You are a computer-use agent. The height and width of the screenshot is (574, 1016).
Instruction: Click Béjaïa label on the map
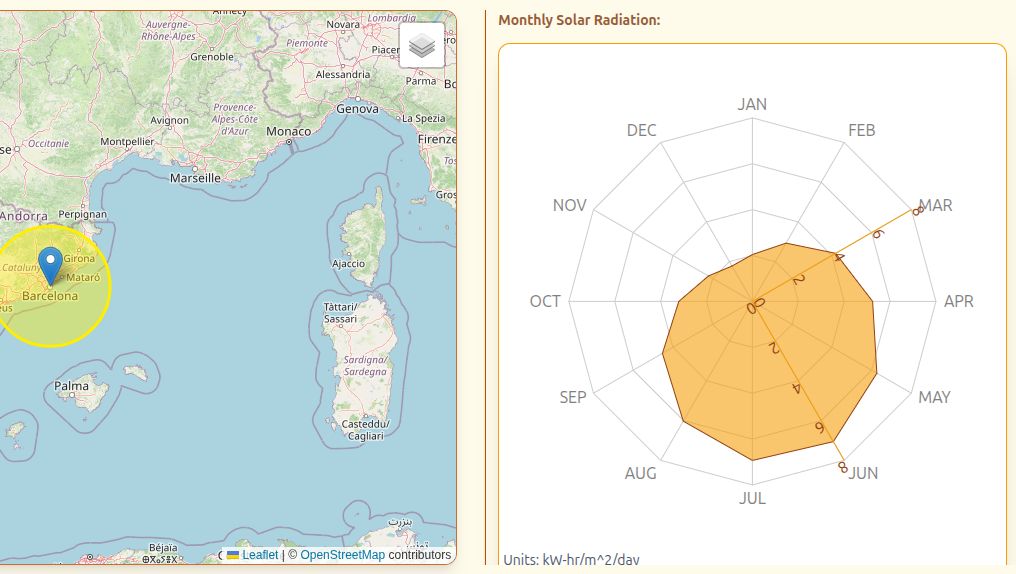(x=163, y=548)
